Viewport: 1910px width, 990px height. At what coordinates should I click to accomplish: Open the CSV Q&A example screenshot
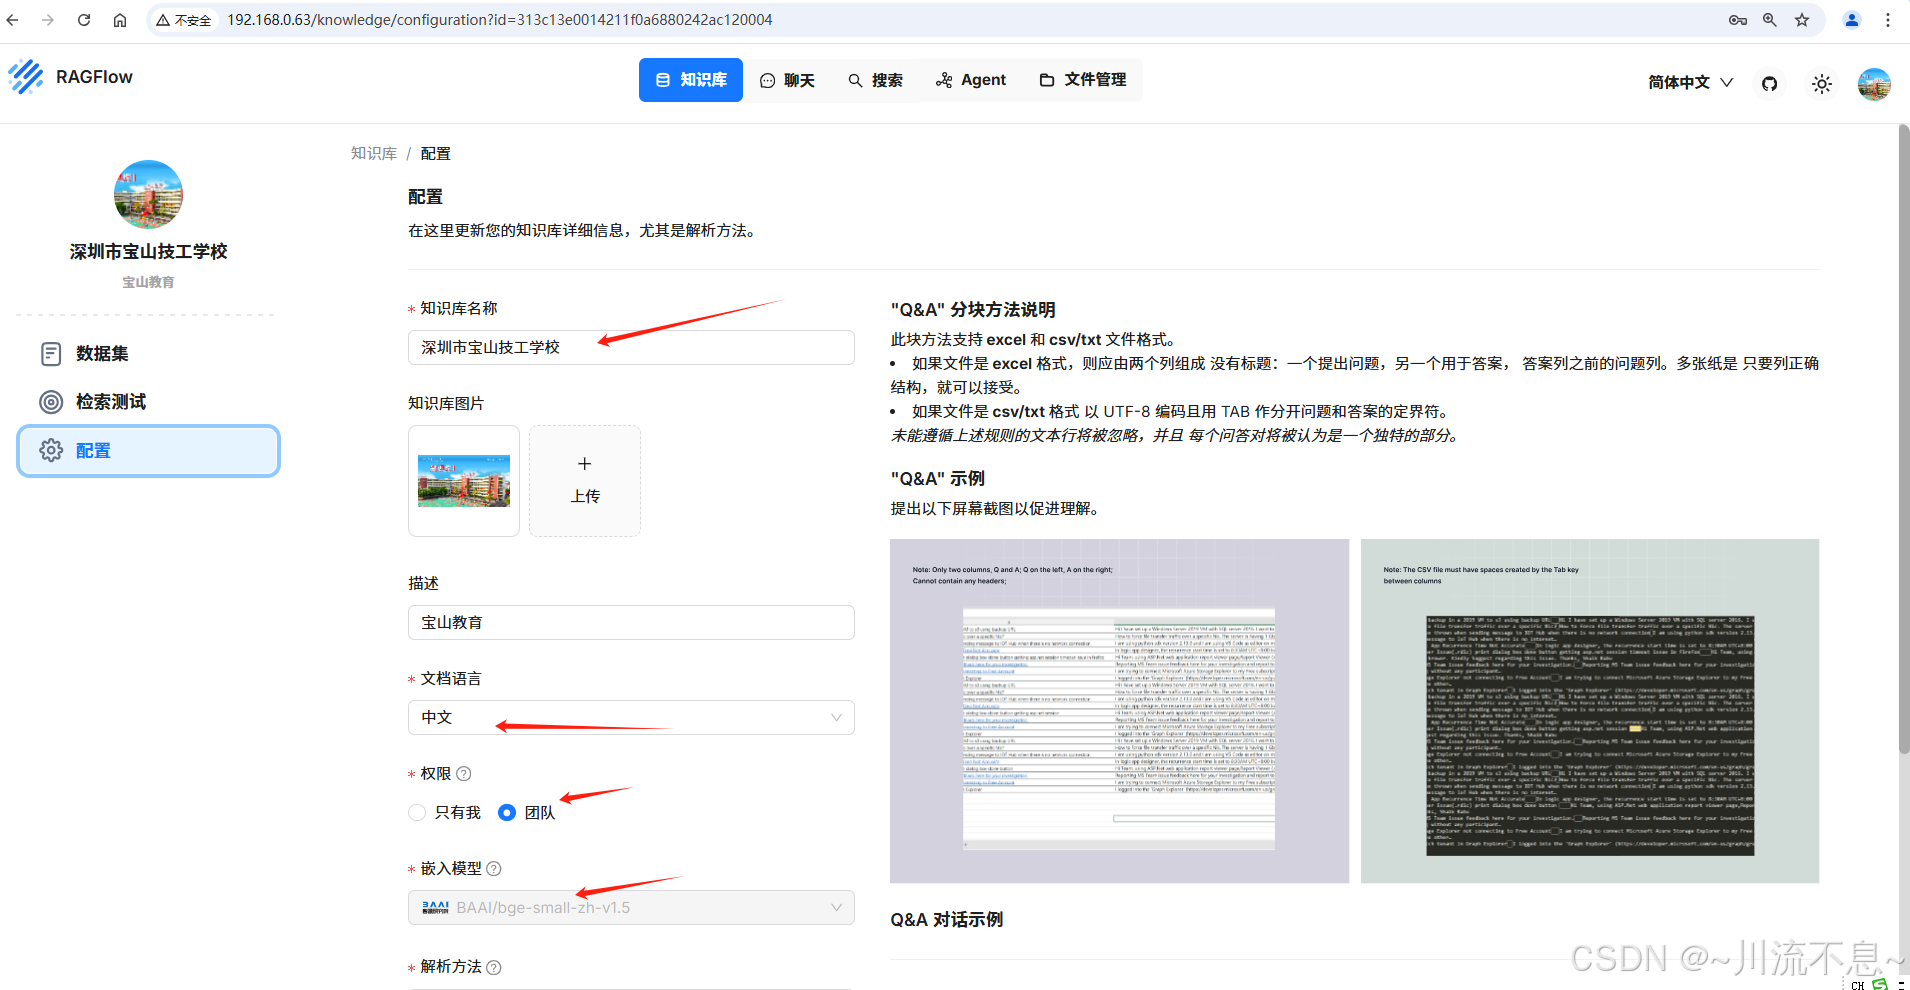(x=1590, y=711)
